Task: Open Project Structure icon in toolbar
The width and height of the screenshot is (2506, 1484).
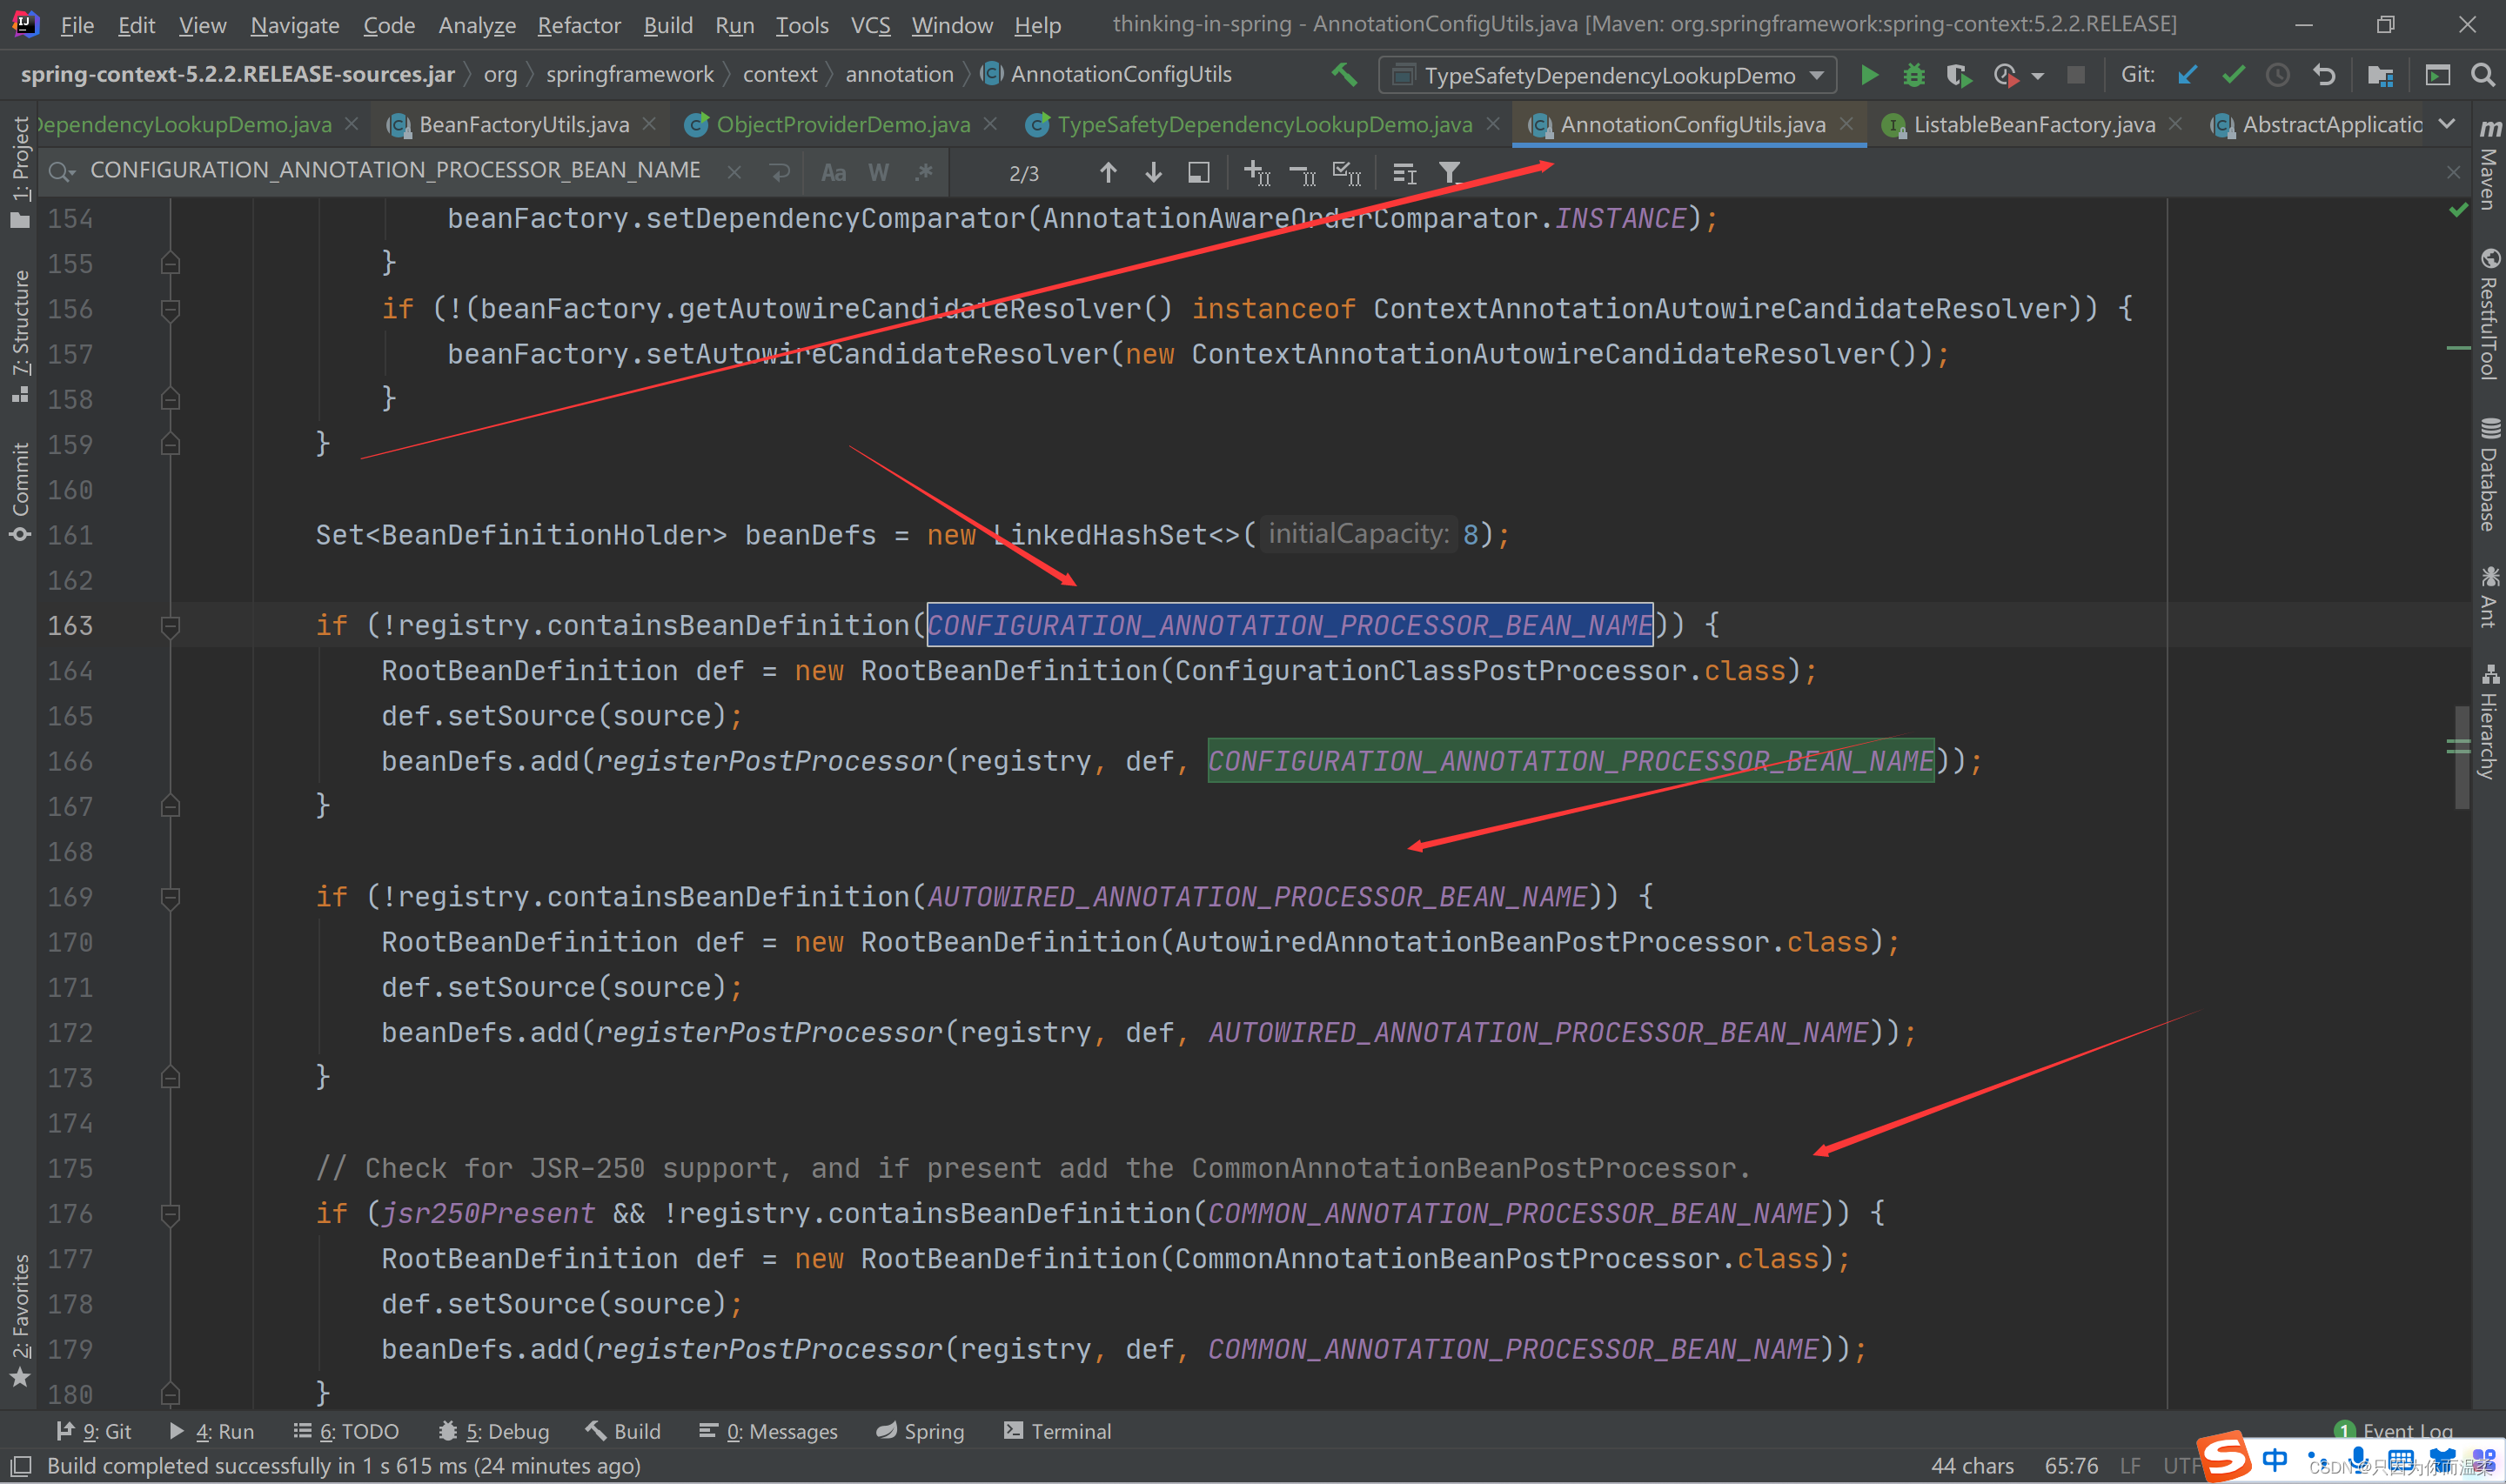Action: pos(2380,75)
